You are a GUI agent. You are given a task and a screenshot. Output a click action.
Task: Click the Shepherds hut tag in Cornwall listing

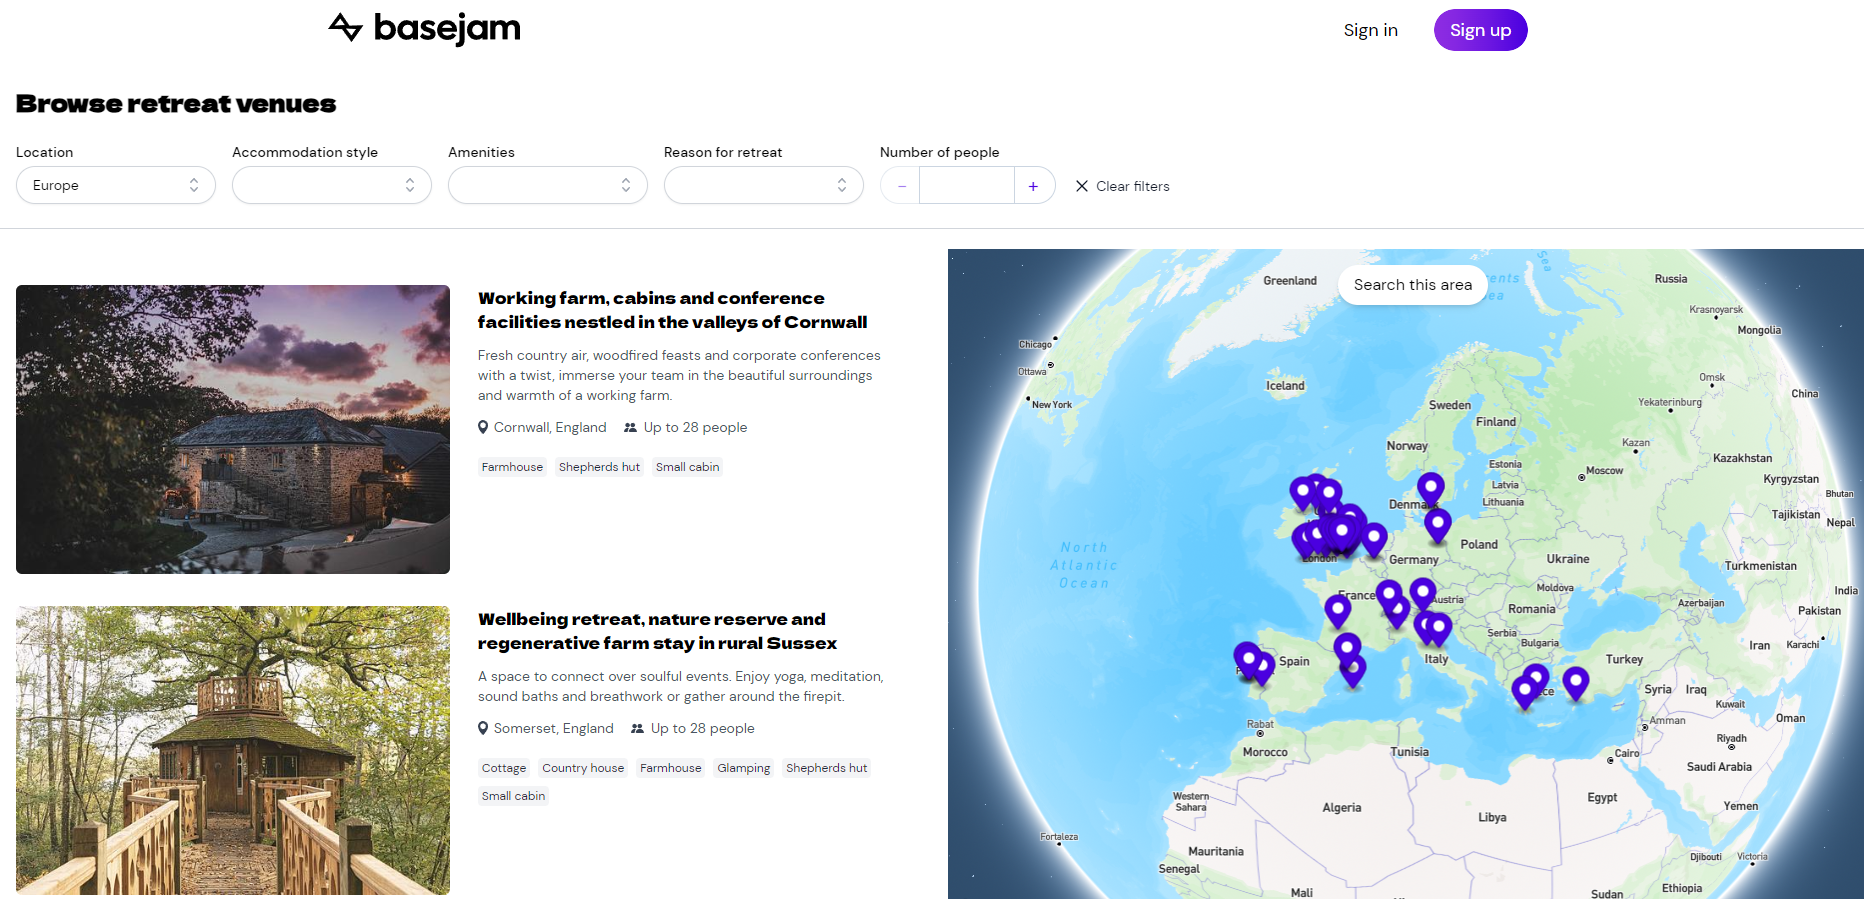point(599,467)
